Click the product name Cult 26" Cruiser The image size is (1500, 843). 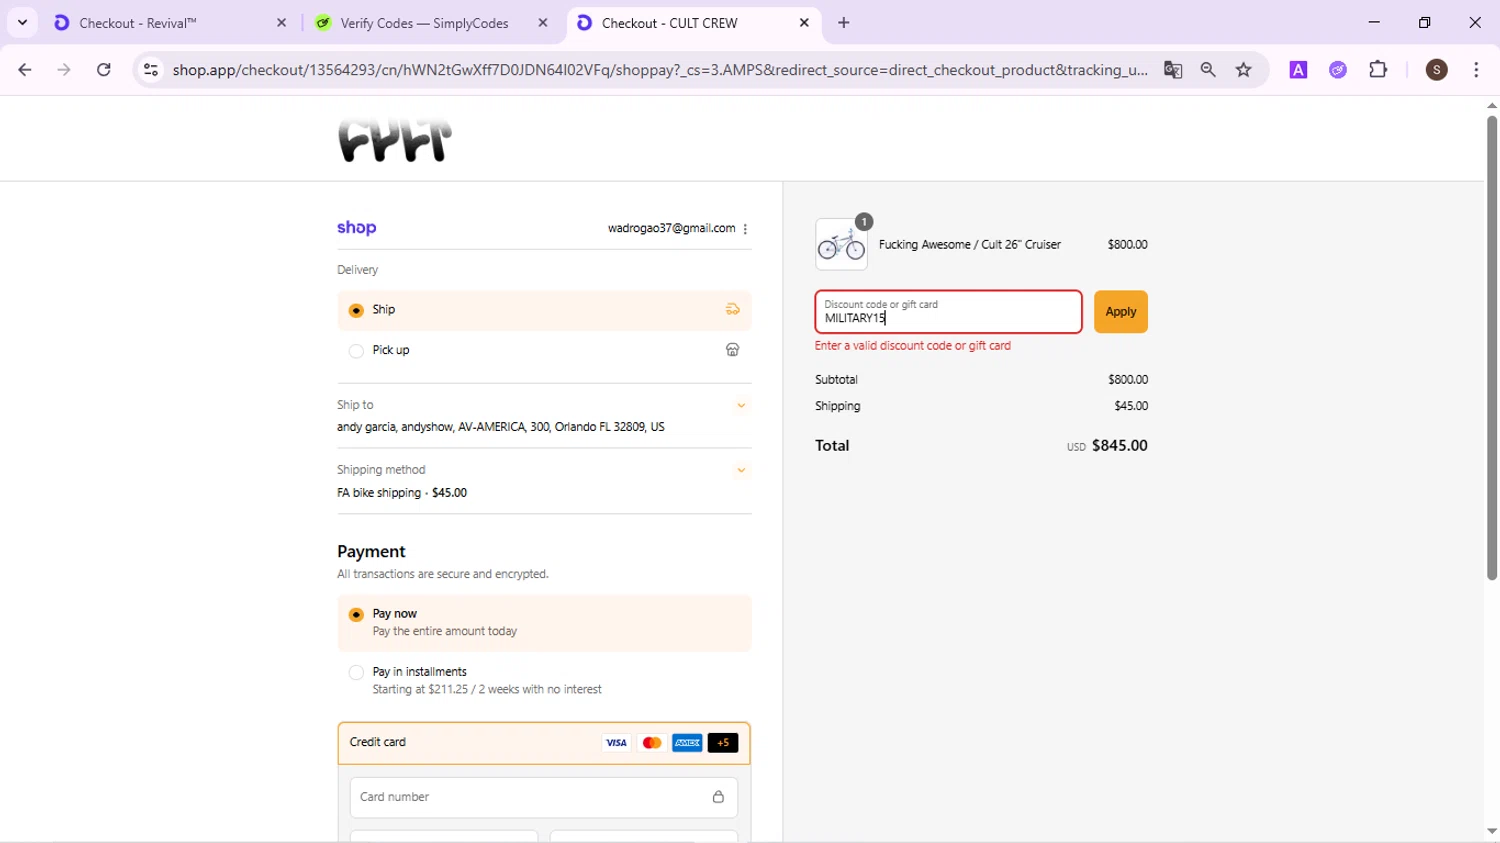tap(970, 245)
